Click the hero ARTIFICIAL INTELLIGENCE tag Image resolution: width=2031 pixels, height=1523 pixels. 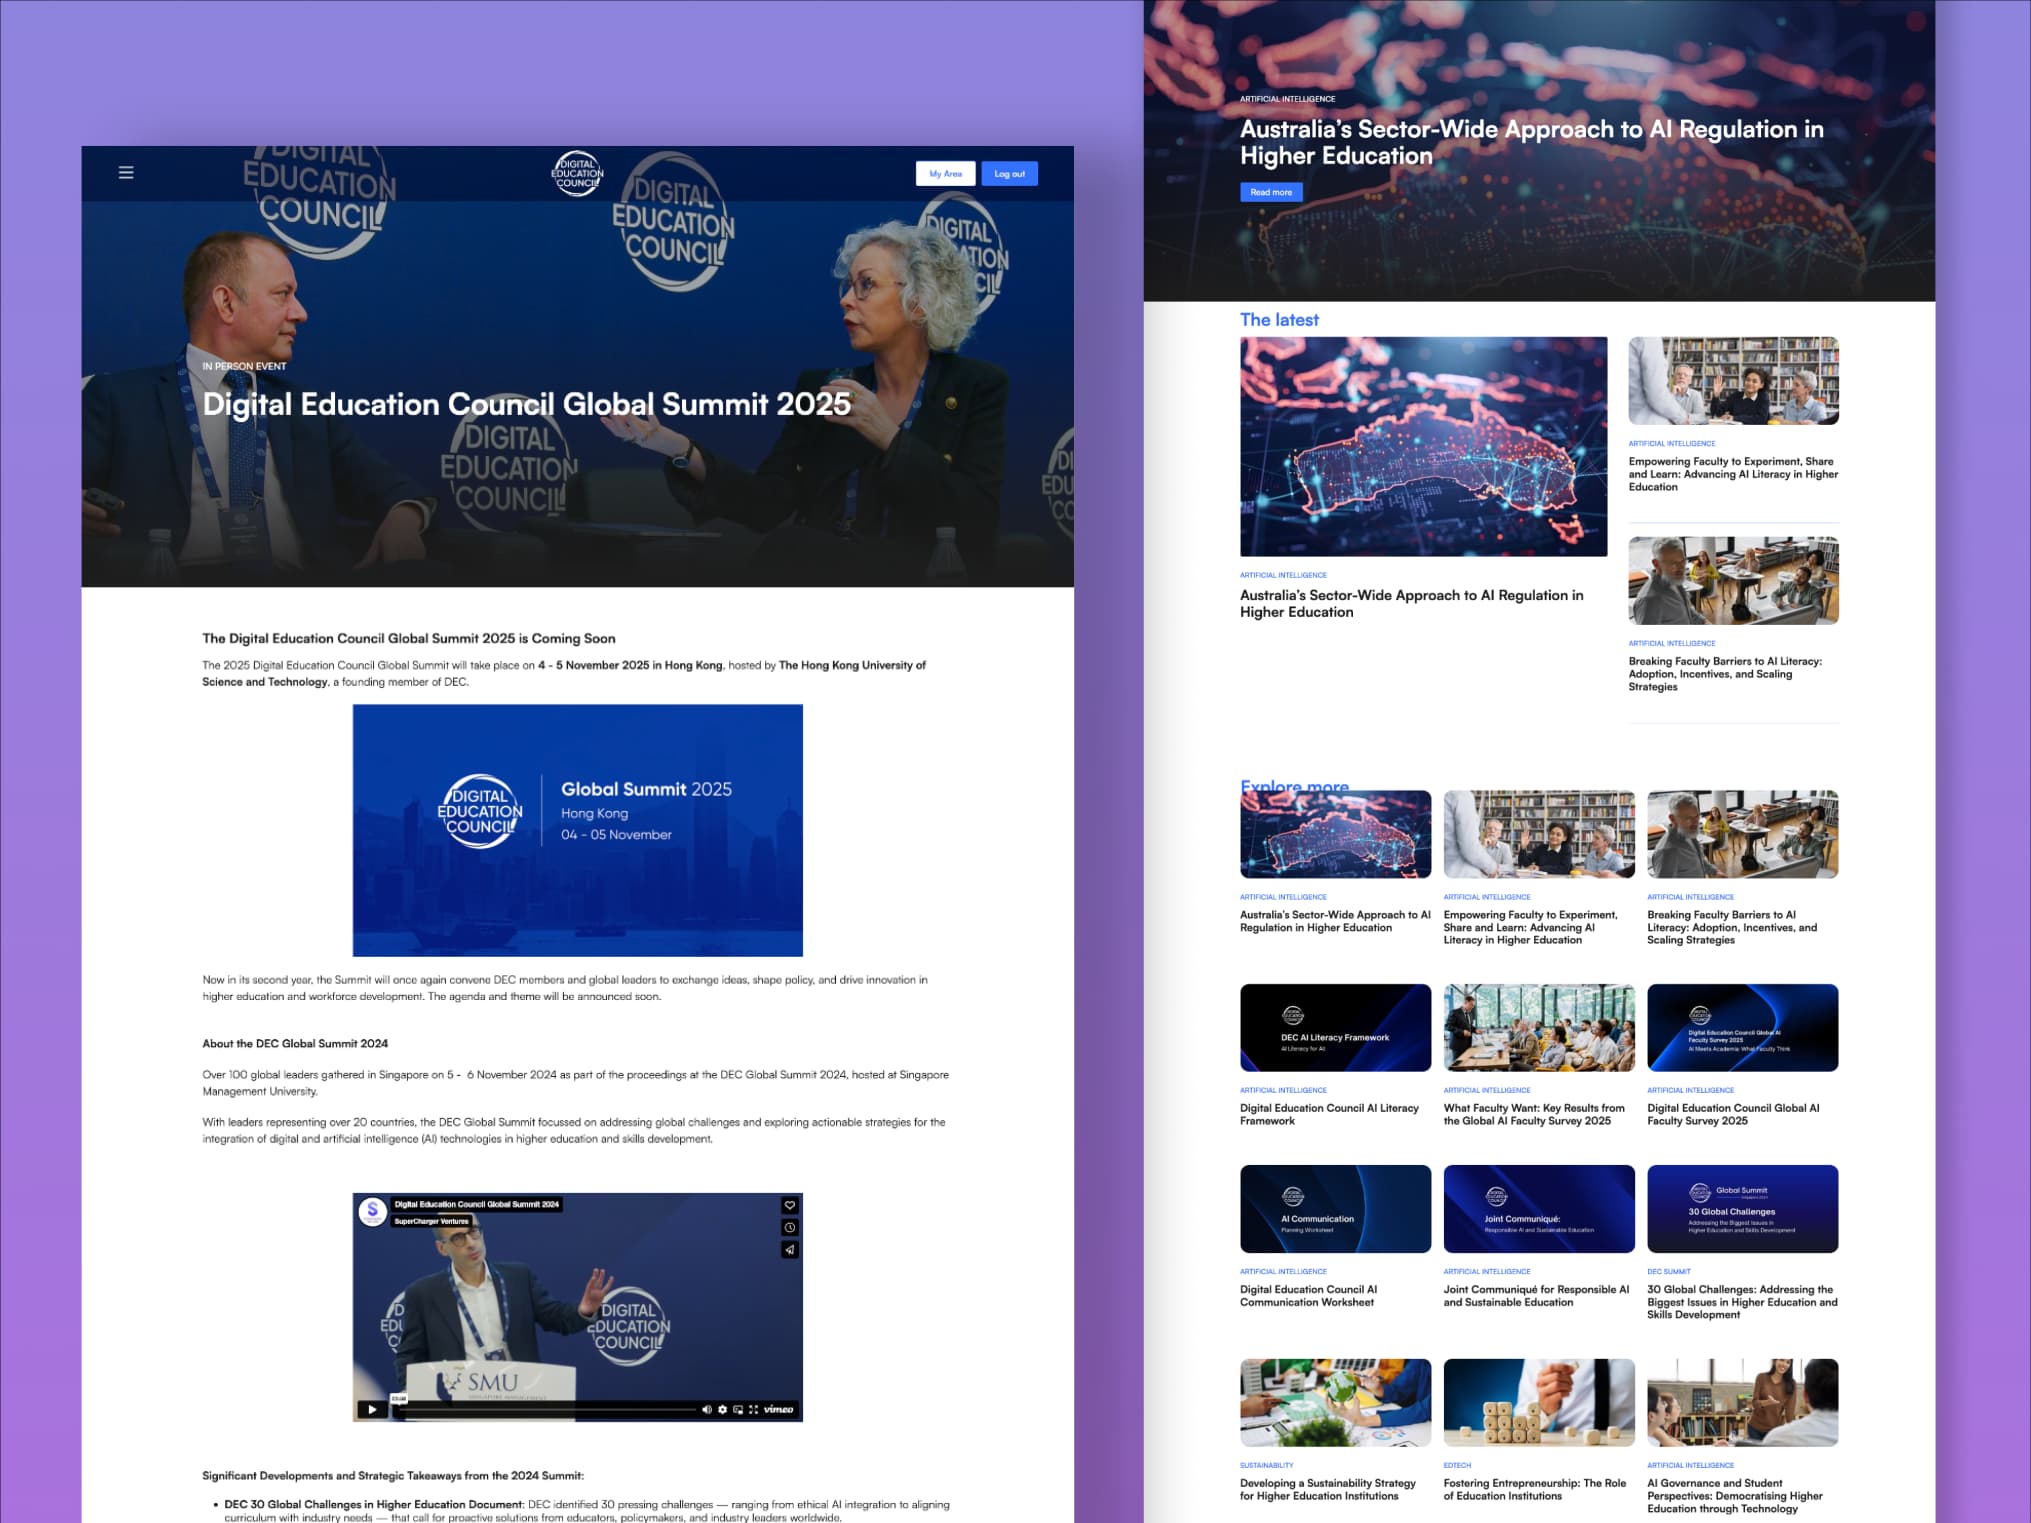[x=1287, y=99]
